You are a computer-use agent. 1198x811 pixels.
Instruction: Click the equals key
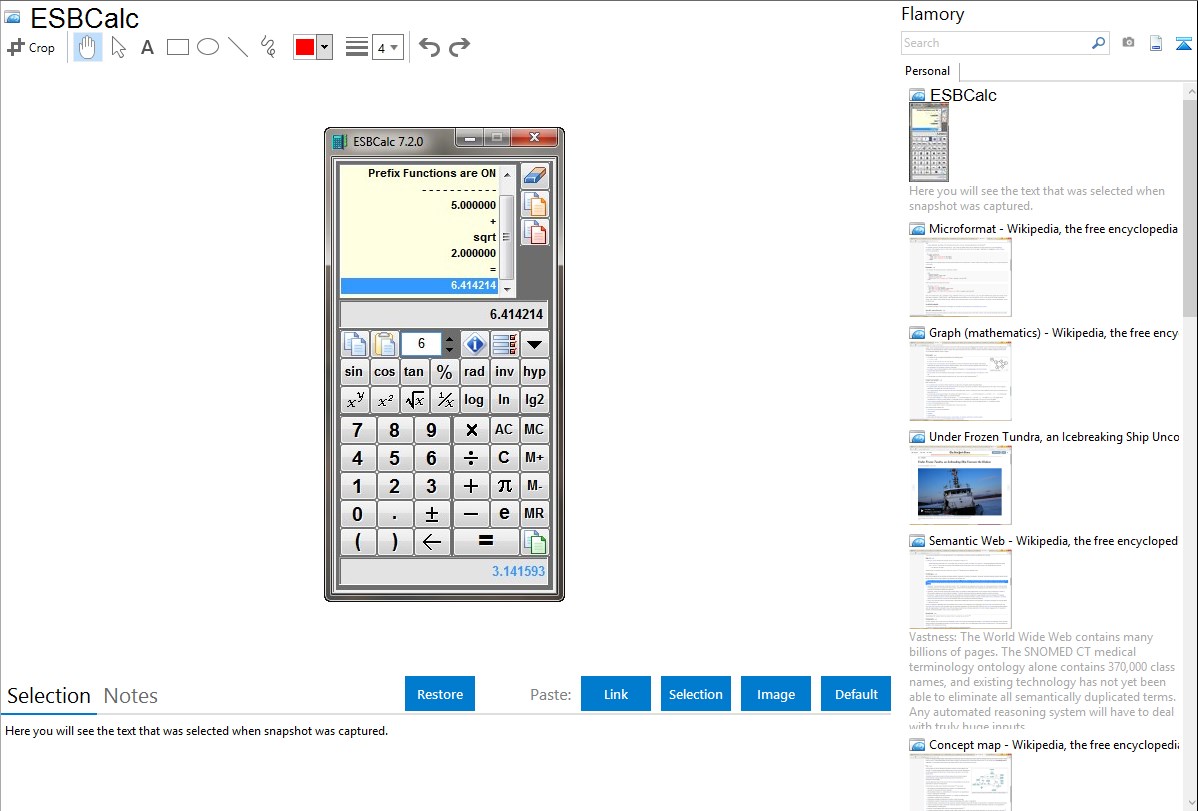click(486, 542)
